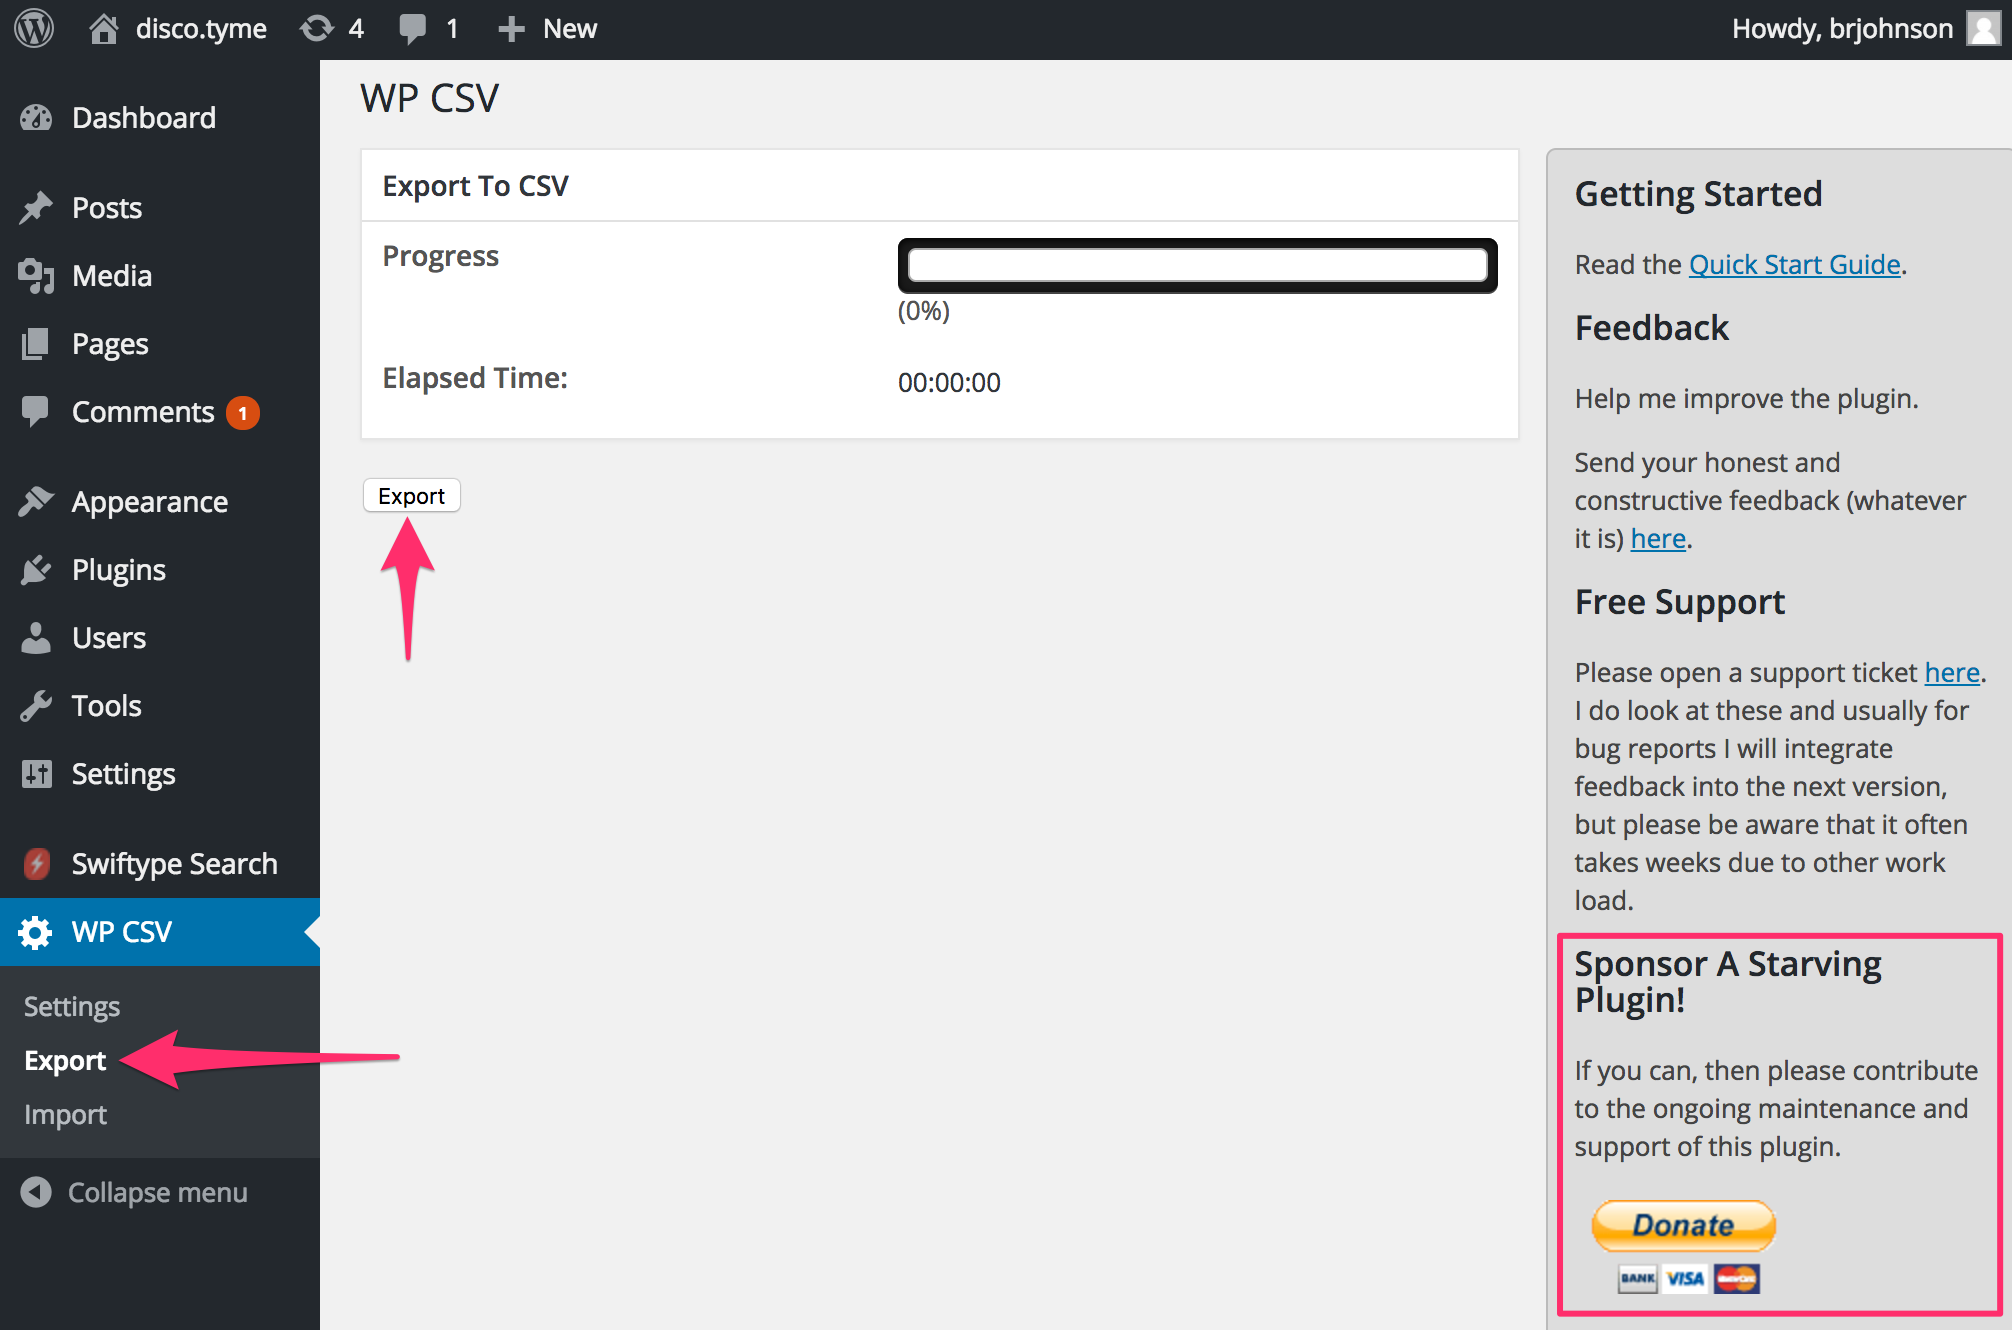Click the WP CSV page heading
This screenshot has height=1330, width=2012.
click(429, 98)
